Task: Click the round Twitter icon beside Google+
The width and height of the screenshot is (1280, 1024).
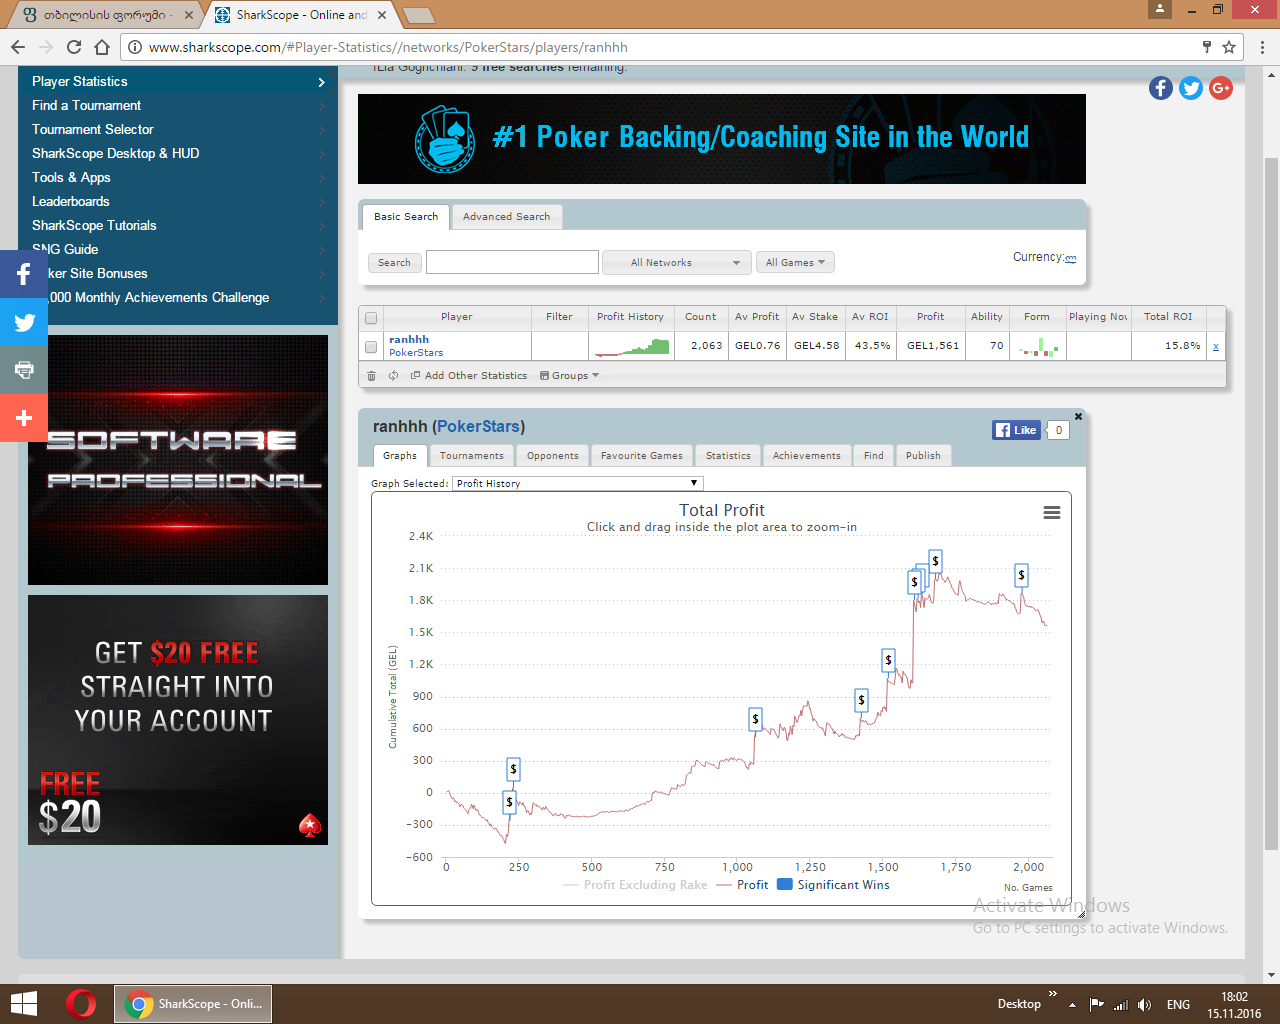Action: click(x=1191, y=88)
